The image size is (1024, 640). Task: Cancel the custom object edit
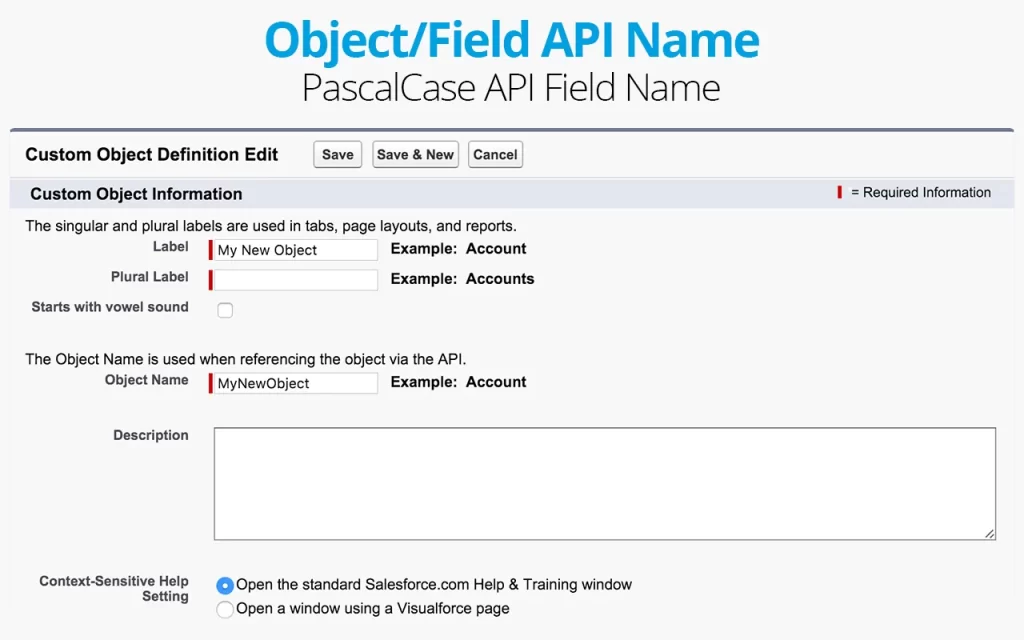pyautogui.click(x=495, y=154)
